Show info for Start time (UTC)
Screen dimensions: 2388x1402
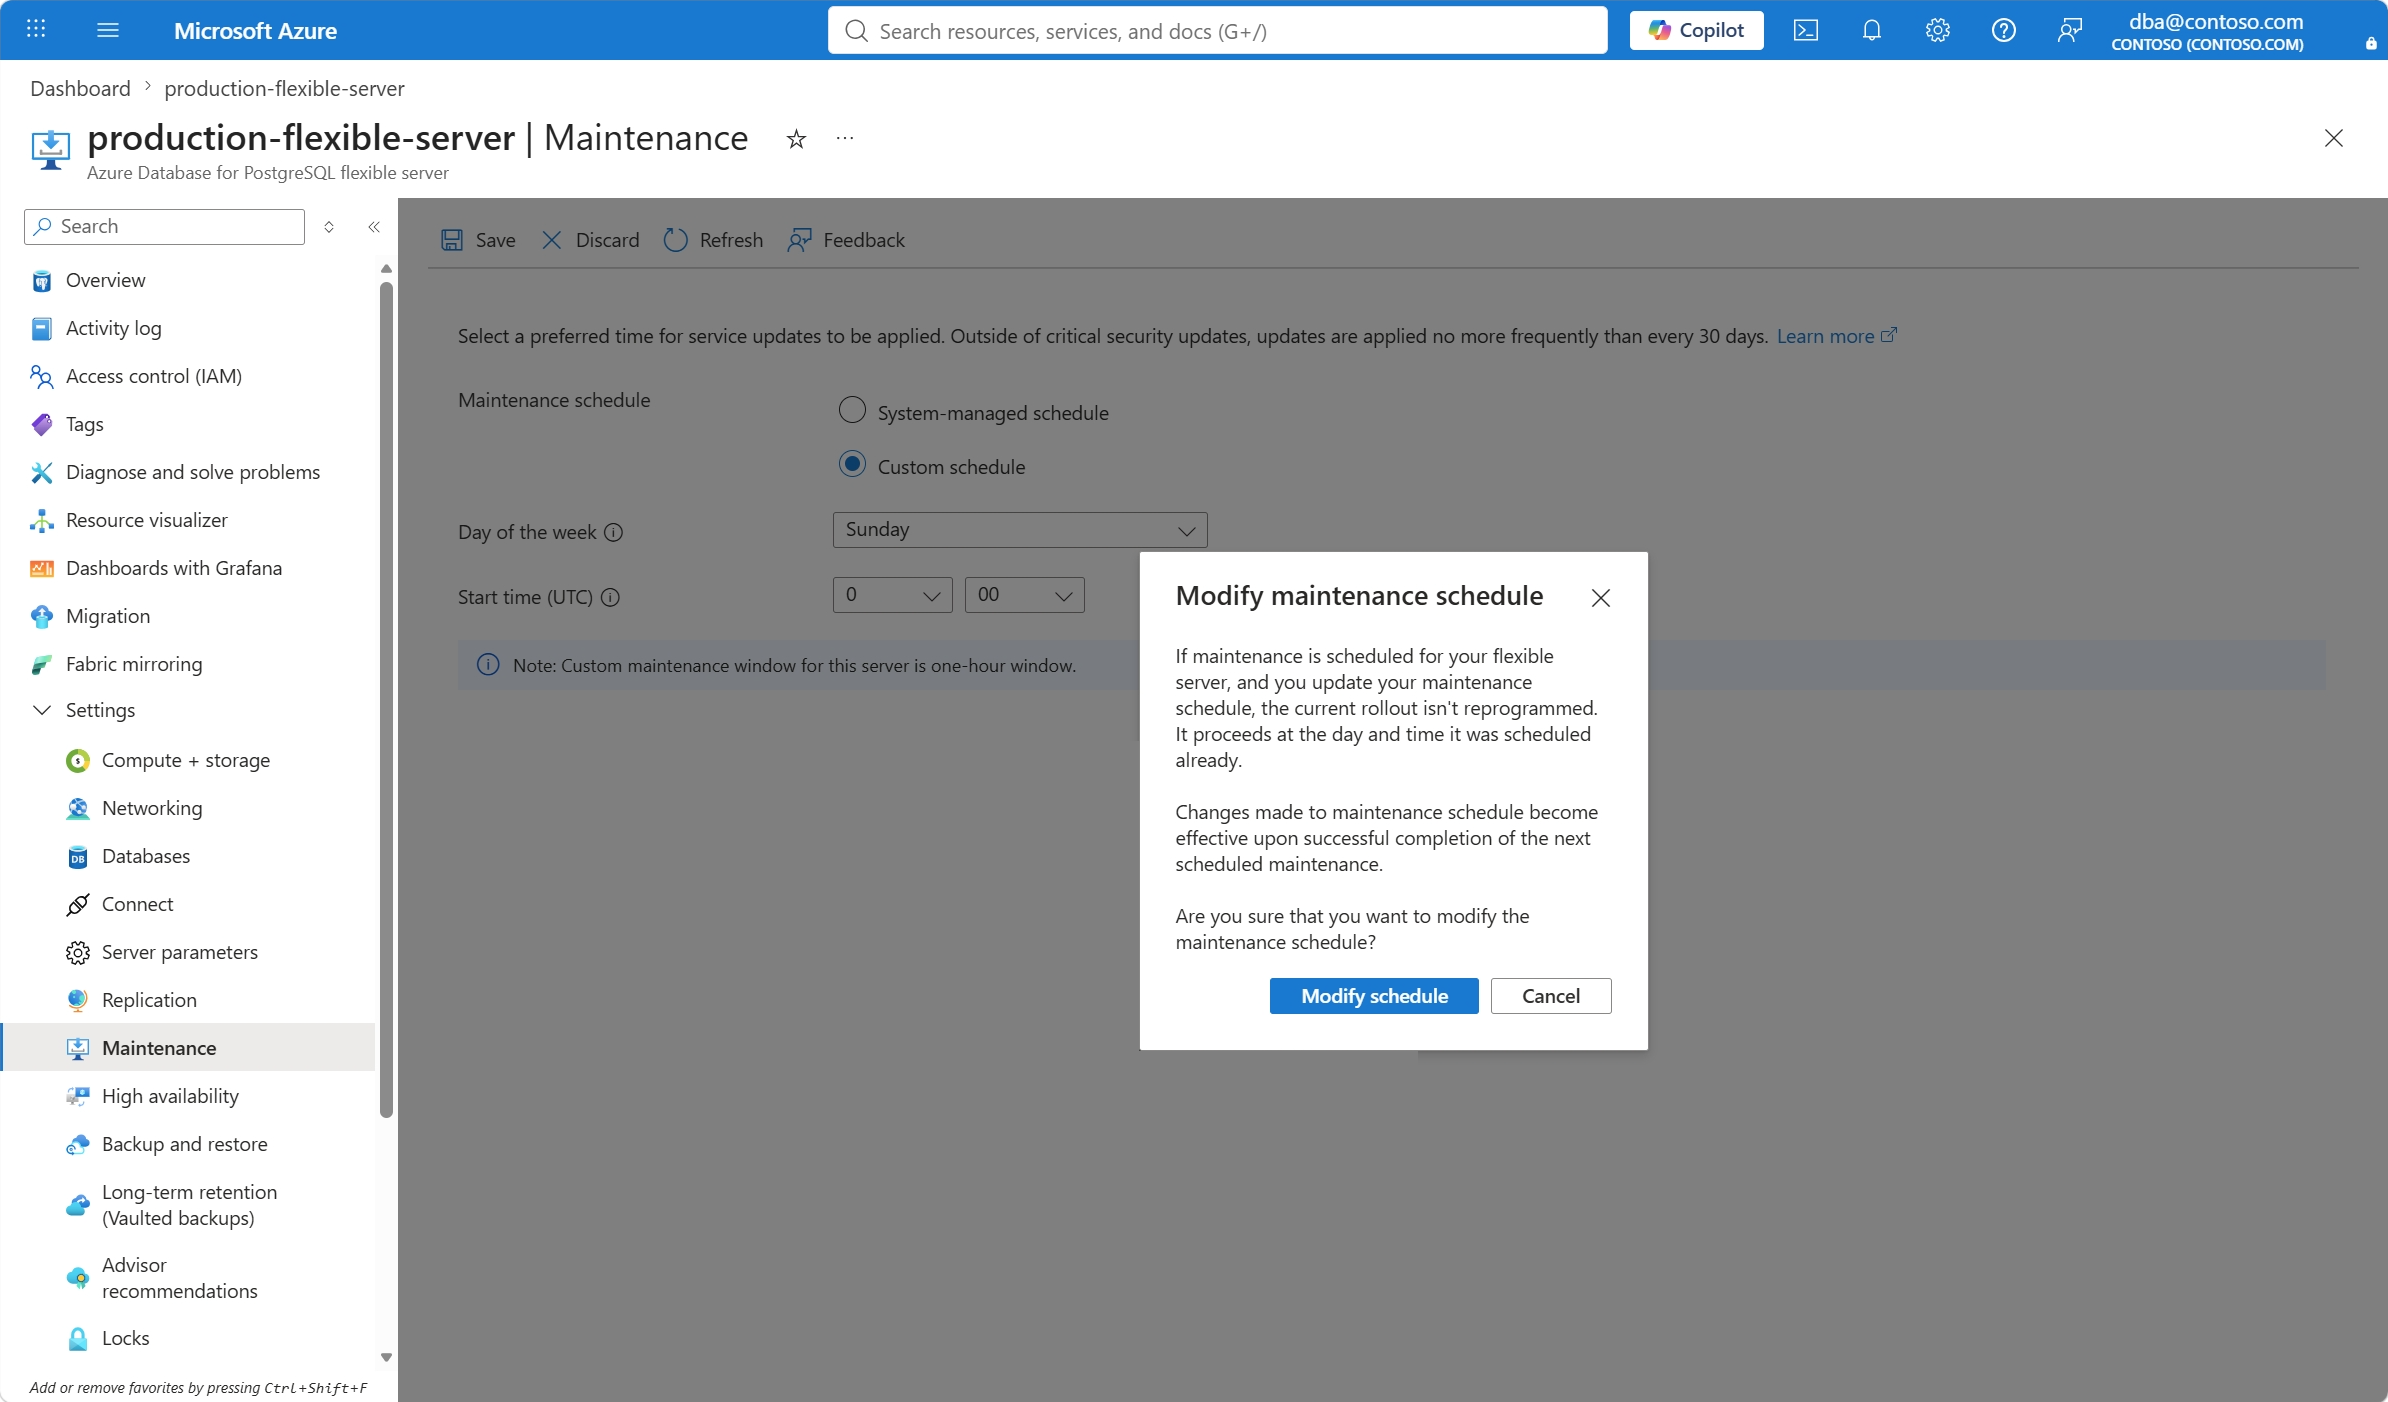click(610, 597)
